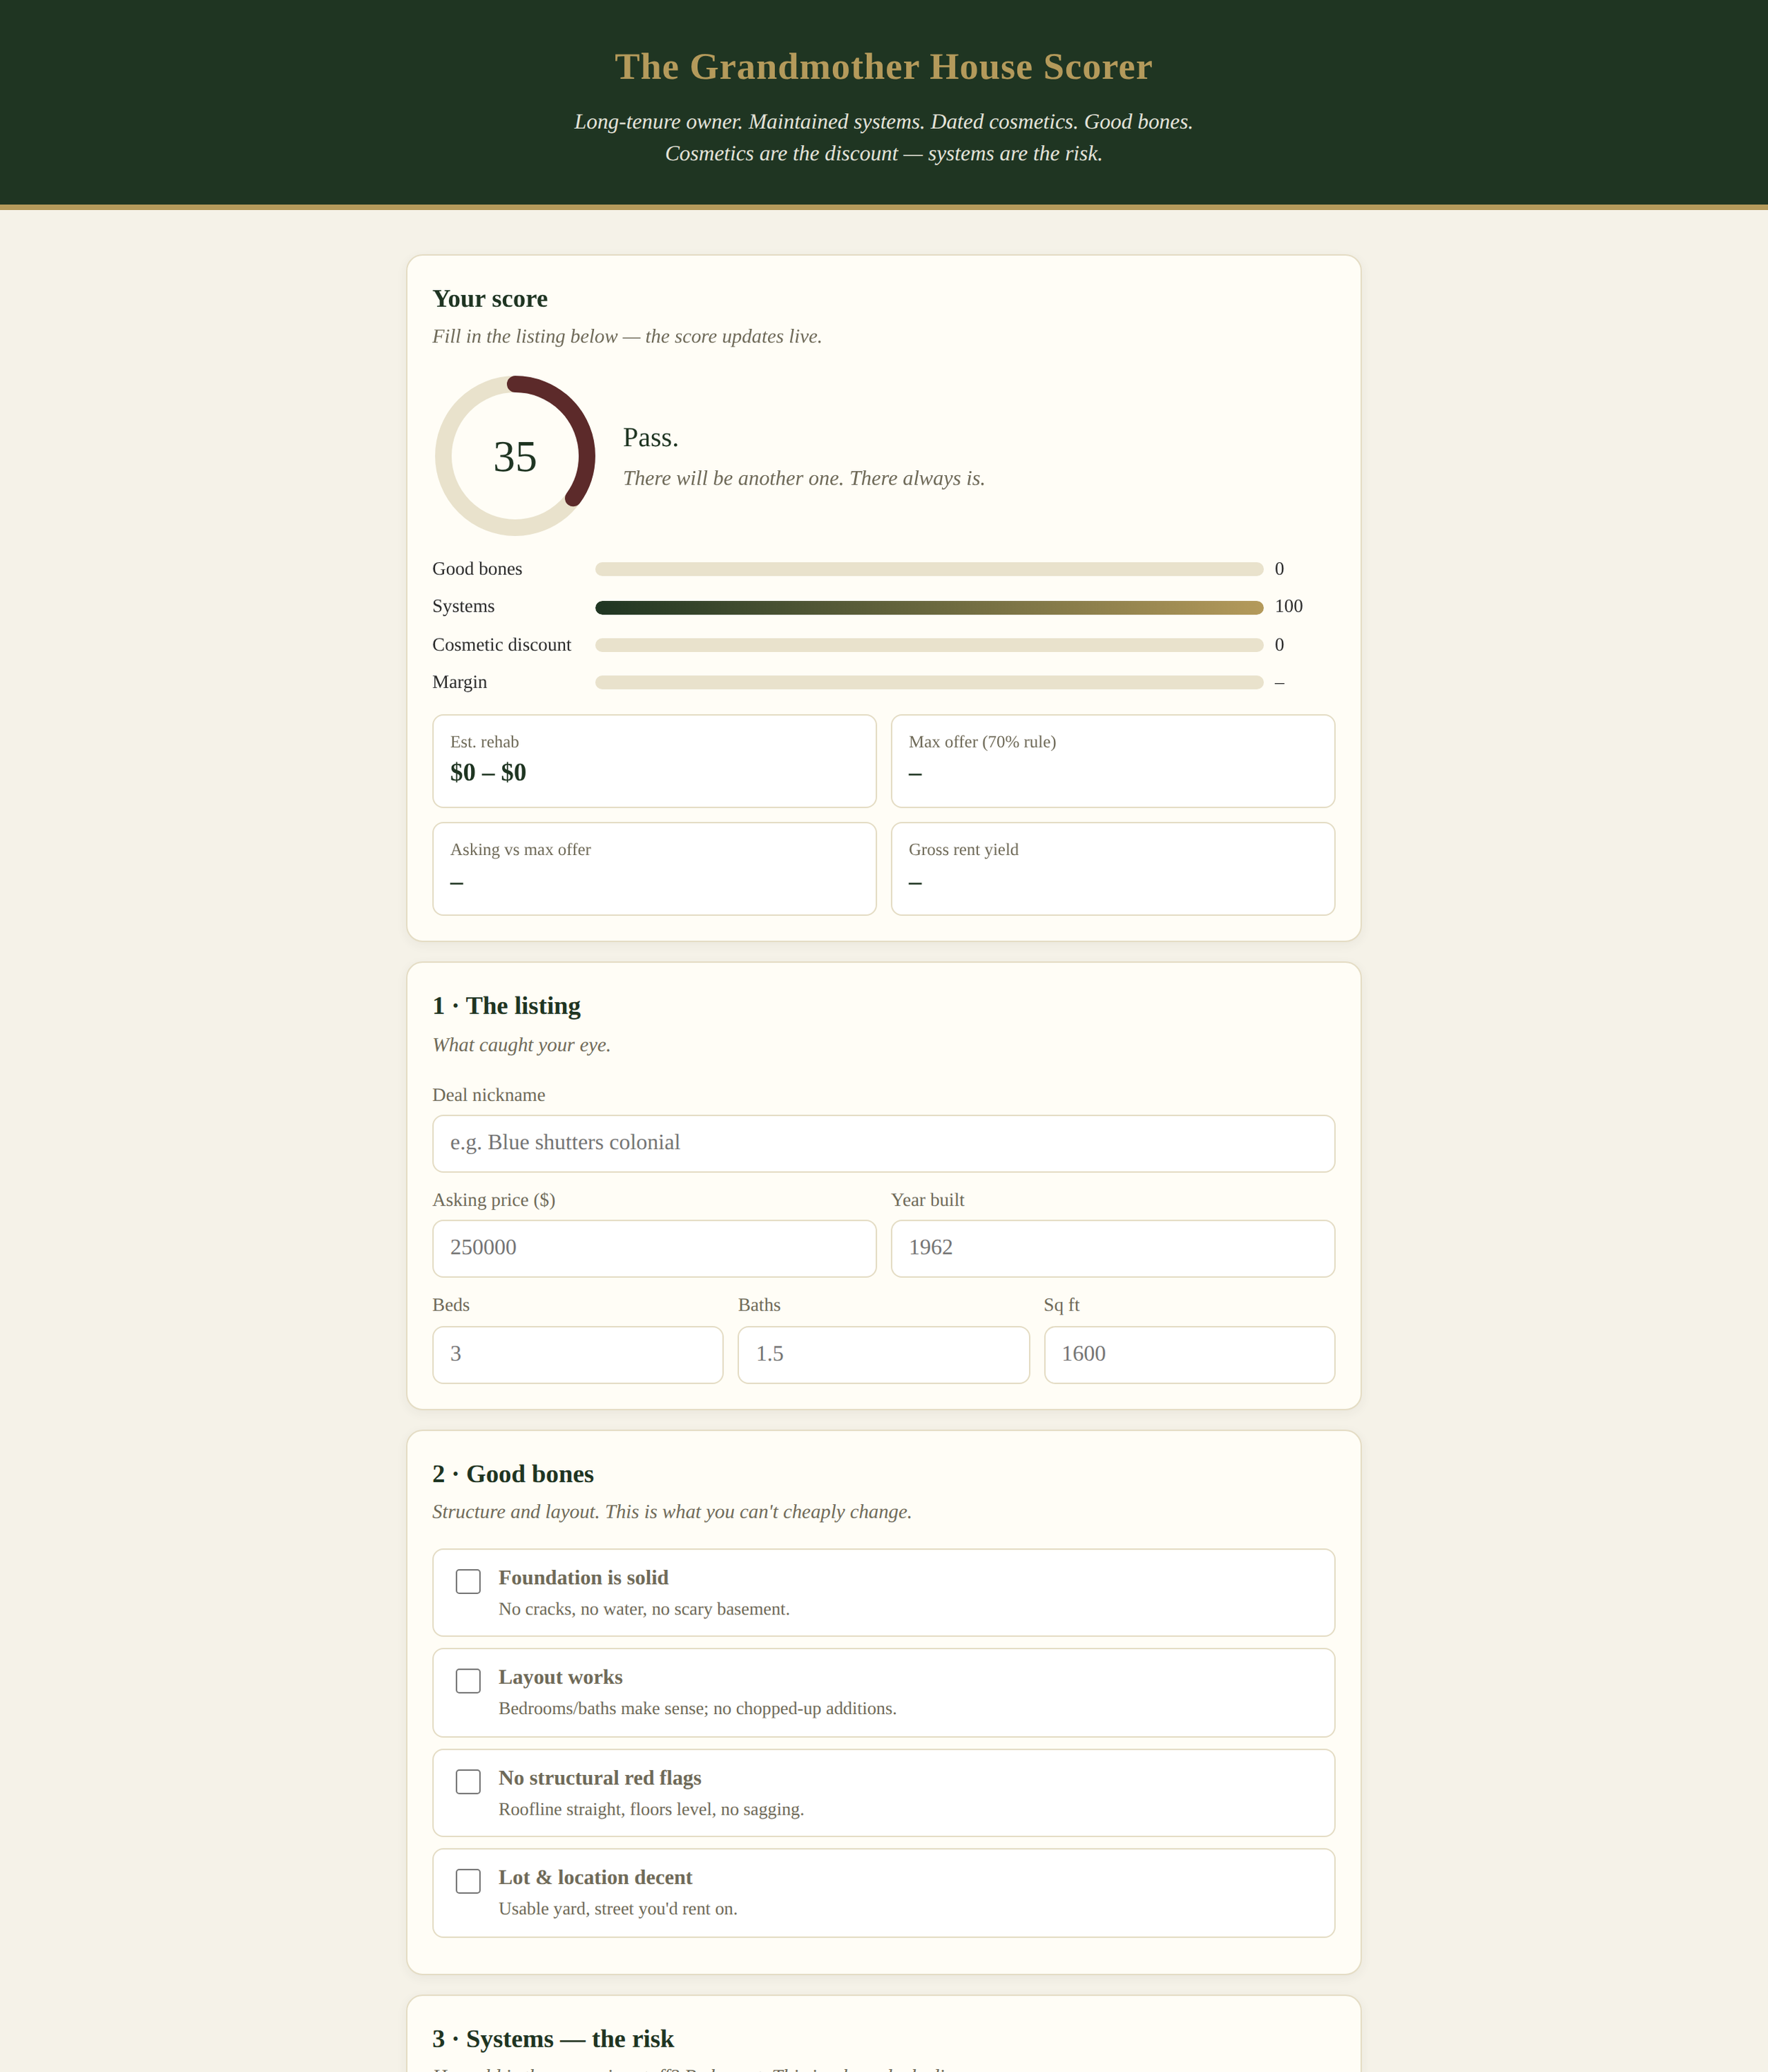Click the Good bones progress bar
The width and height of the screenshot is (1768, 2072).
[929, 569]
